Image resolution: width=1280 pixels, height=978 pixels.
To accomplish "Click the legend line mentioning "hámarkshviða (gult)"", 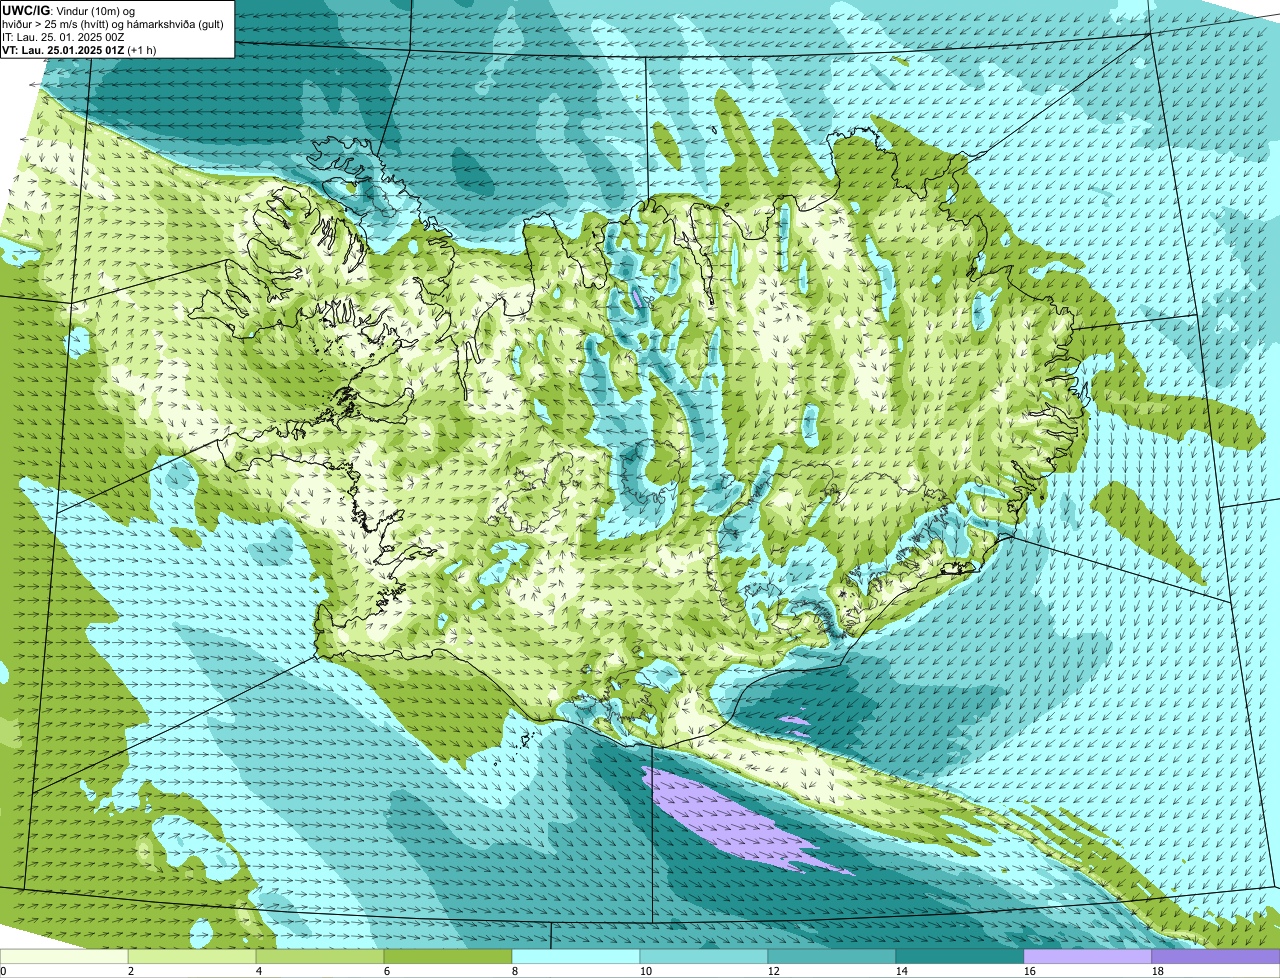I will [113, 23].
